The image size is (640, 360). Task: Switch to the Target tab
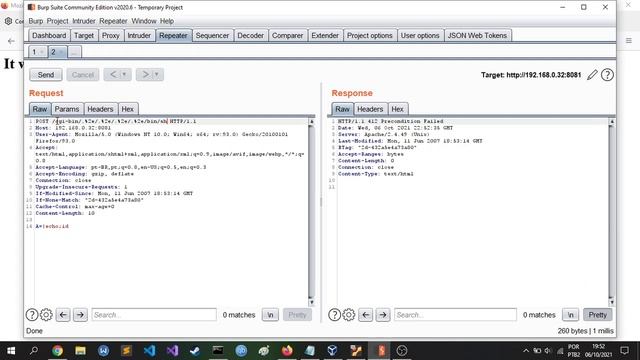(84, 36)
